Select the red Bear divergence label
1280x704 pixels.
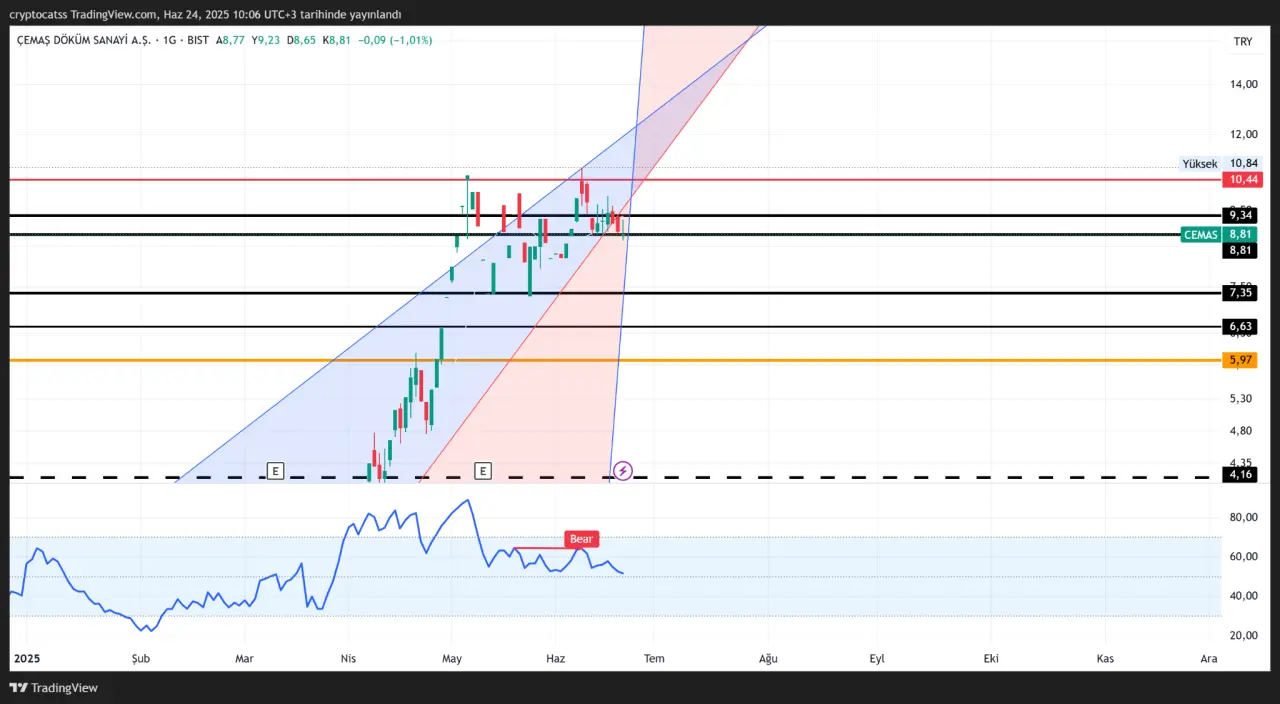(581, 539)
